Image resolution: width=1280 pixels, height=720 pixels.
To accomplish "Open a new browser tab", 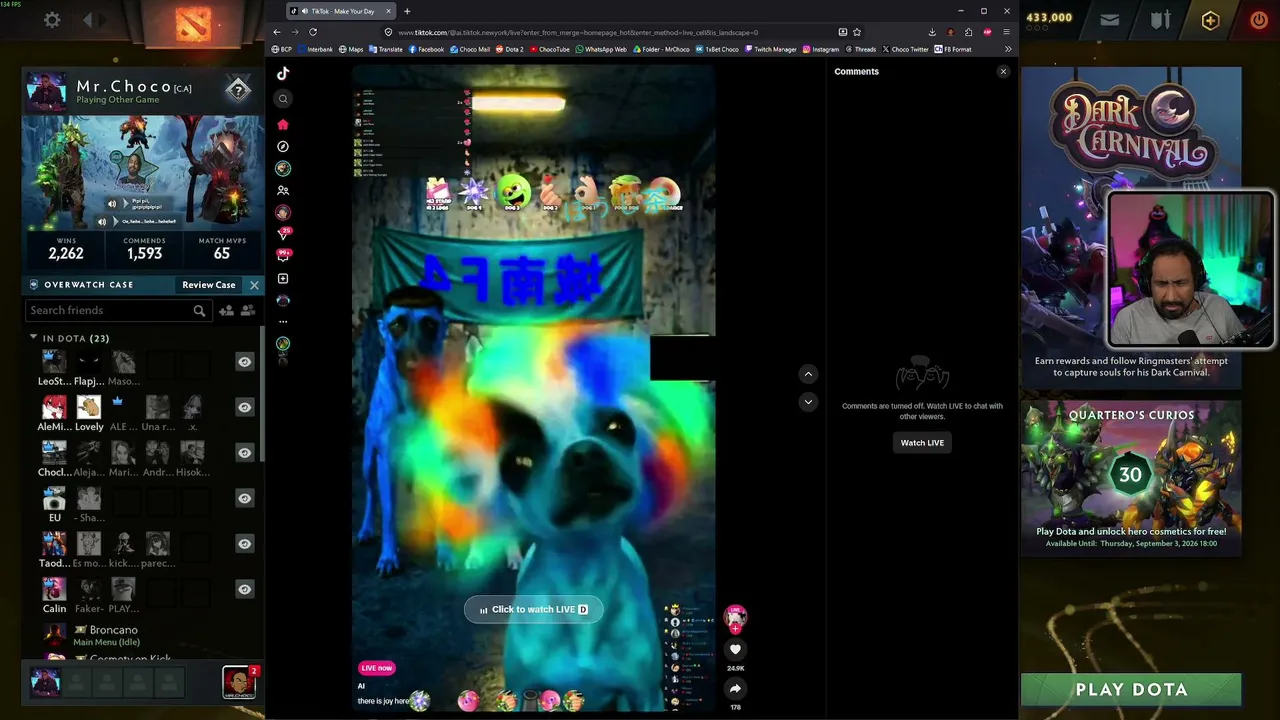I will coord(407,11).
